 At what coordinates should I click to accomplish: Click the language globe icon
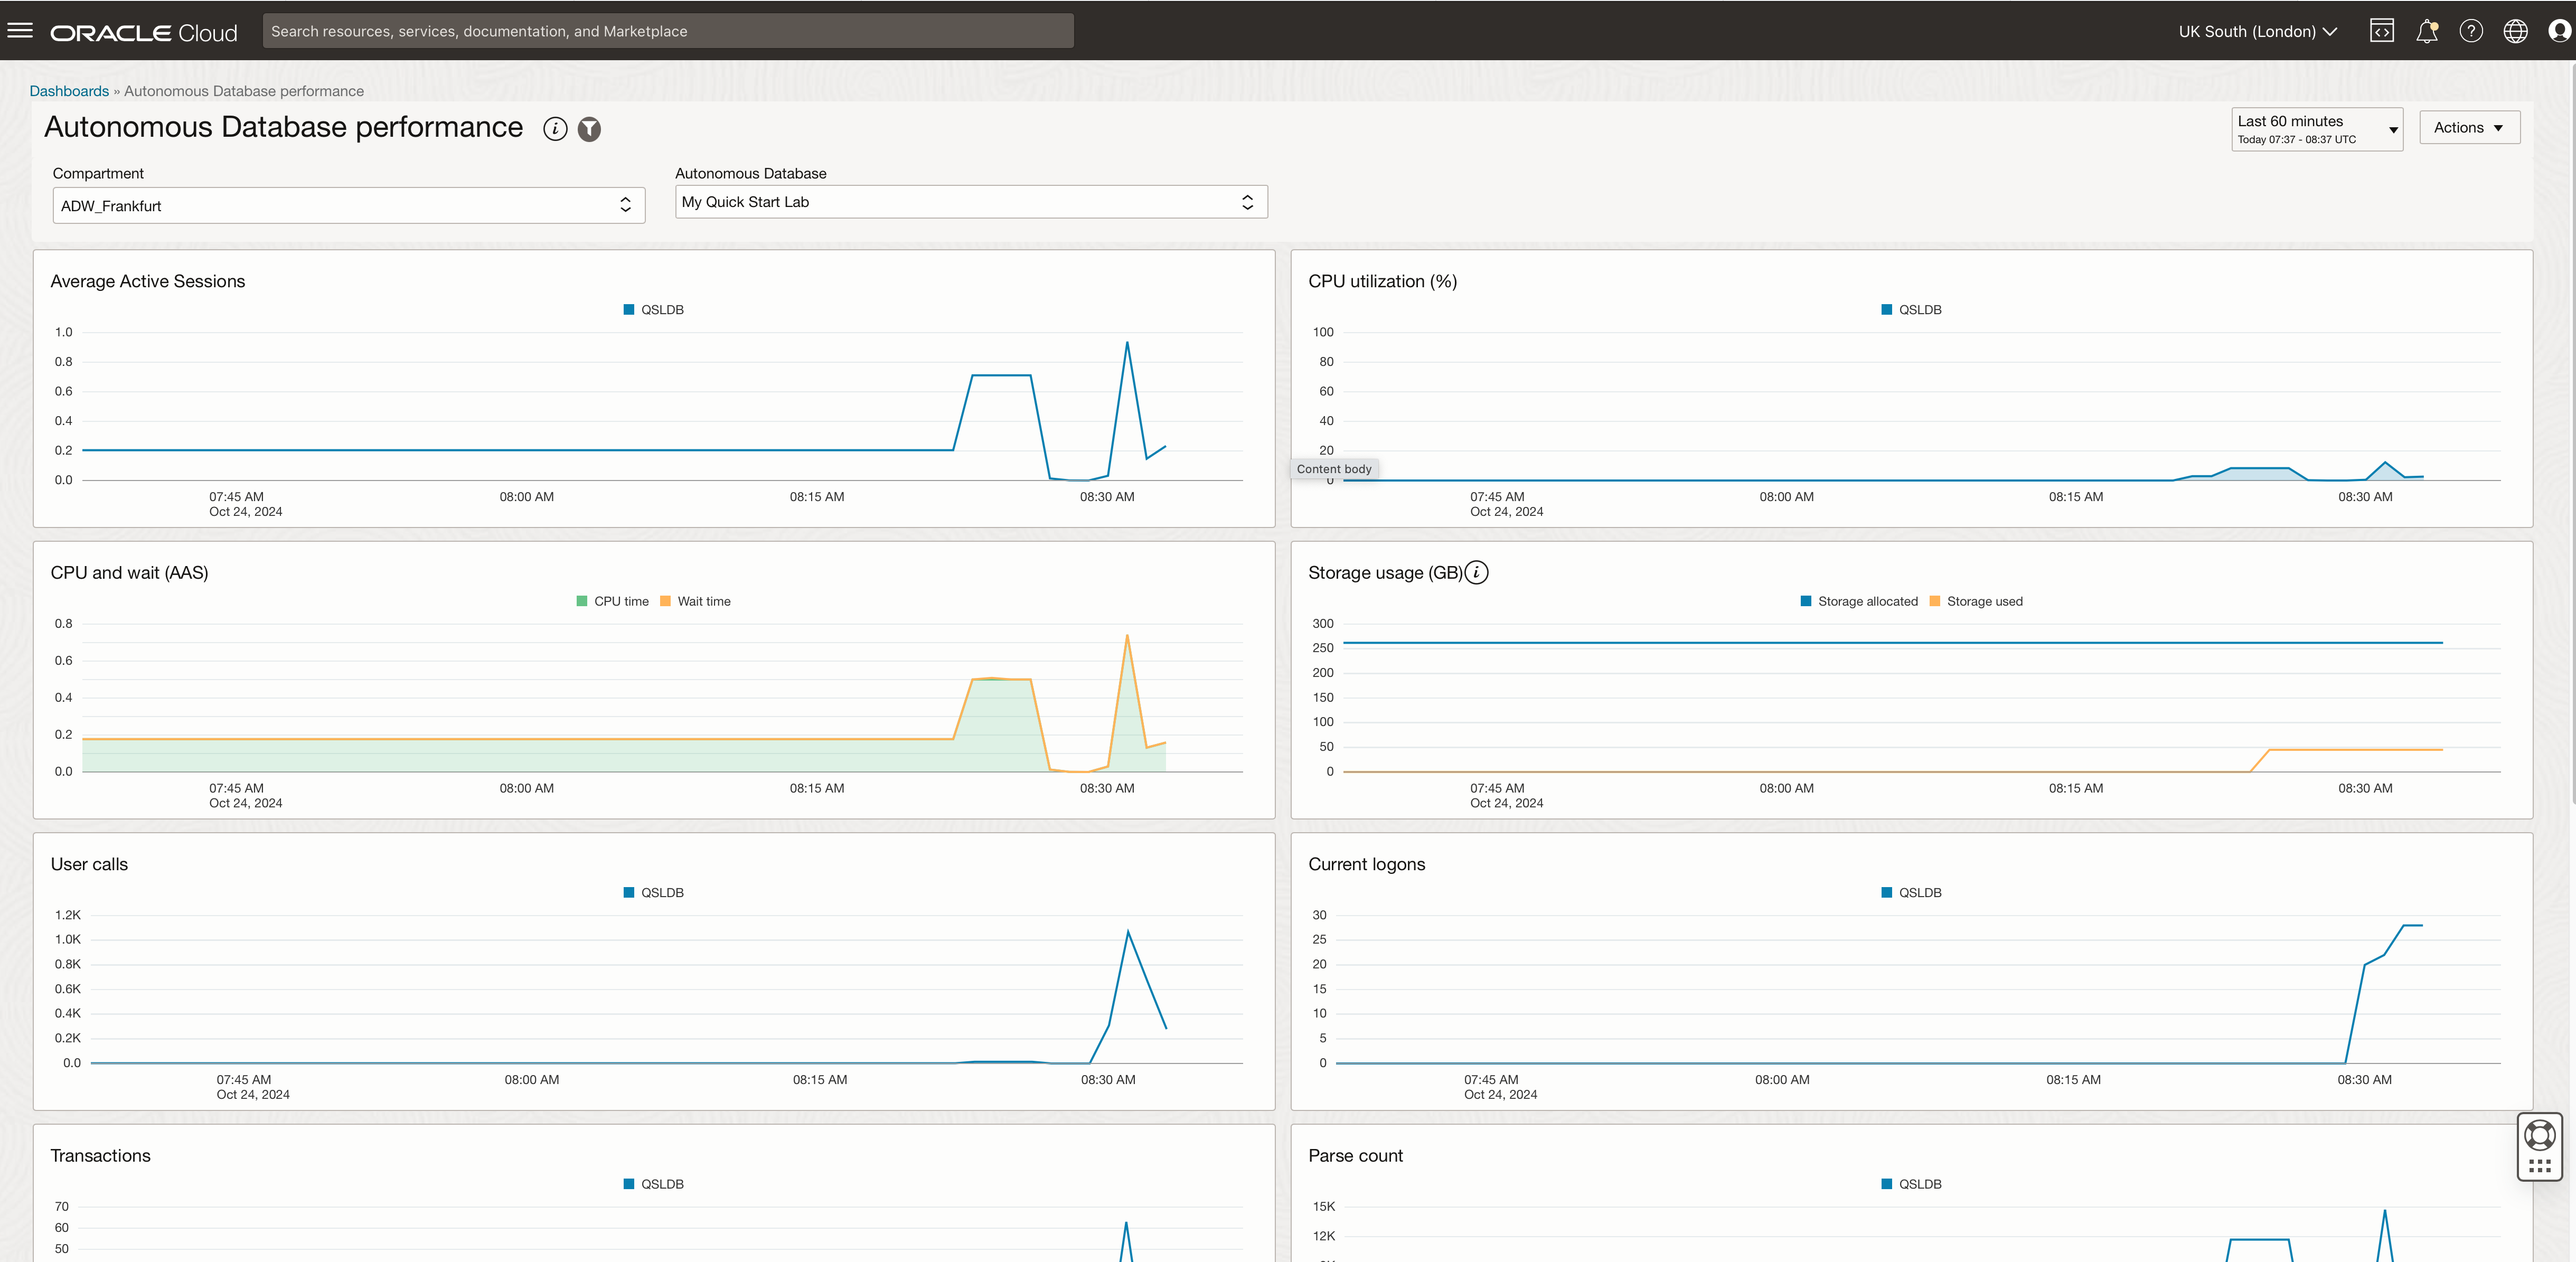pyautogui.click(x=2515, y=31)
